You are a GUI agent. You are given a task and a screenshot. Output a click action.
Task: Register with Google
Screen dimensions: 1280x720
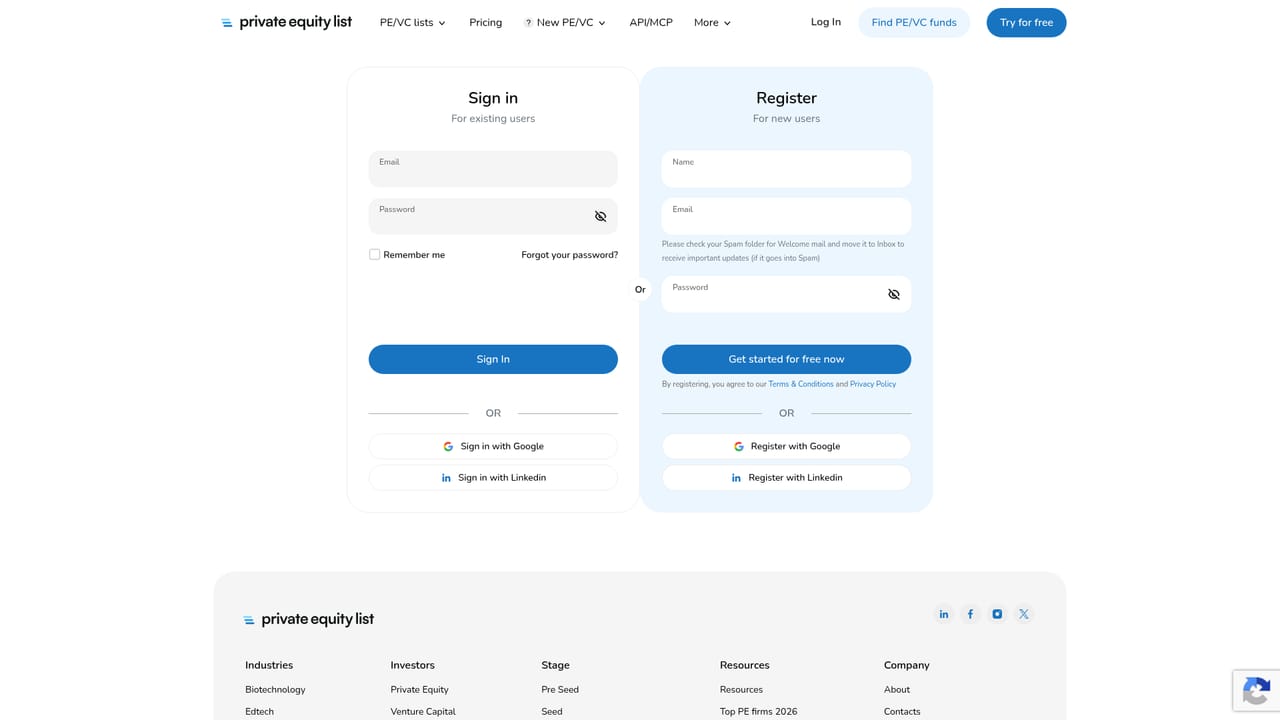pos(786,446)
